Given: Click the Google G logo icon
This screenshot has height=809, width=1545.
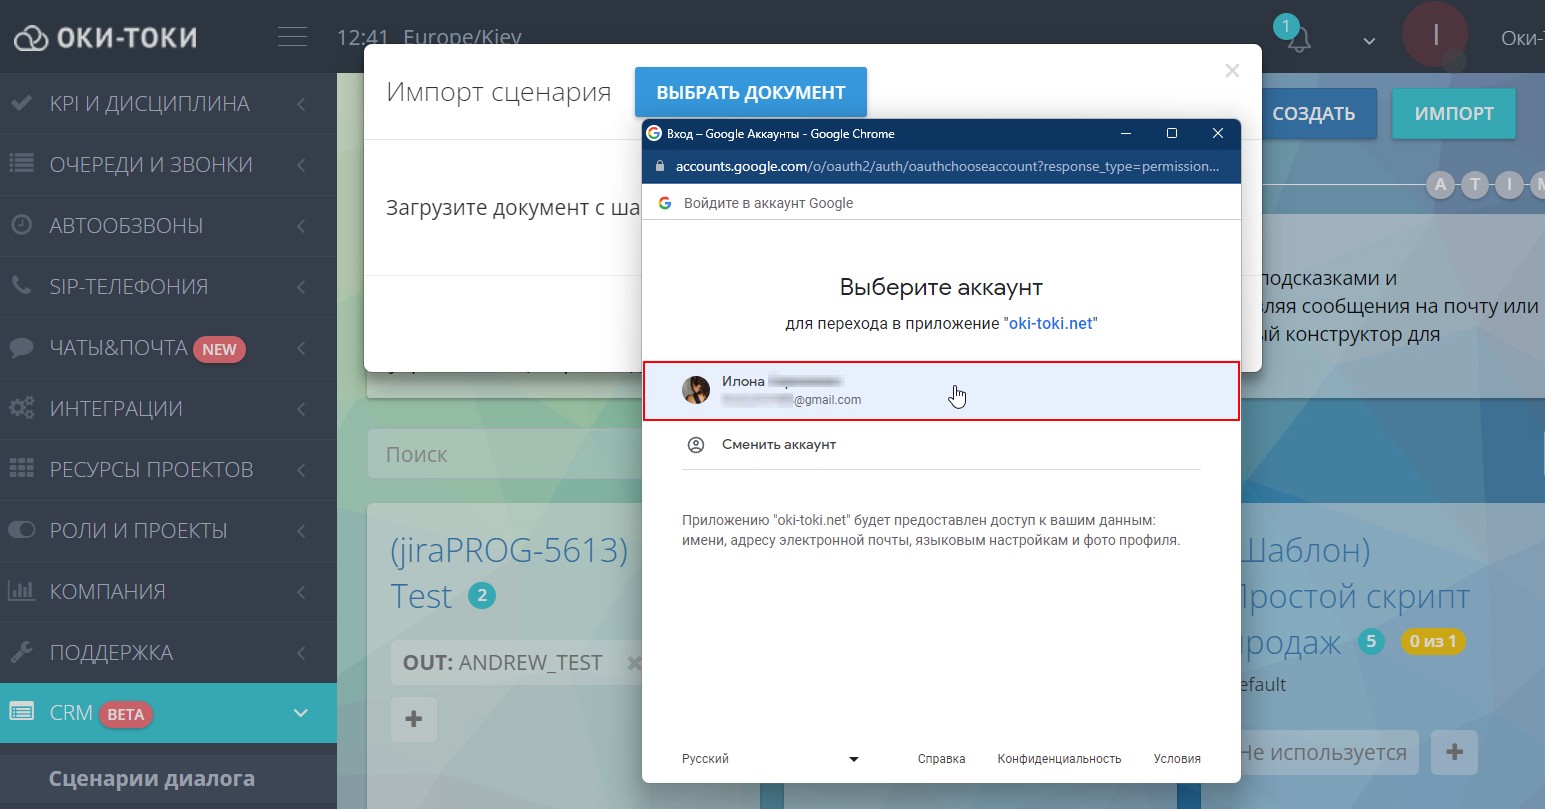Looking at the screenshot, I should pos(664,203).
